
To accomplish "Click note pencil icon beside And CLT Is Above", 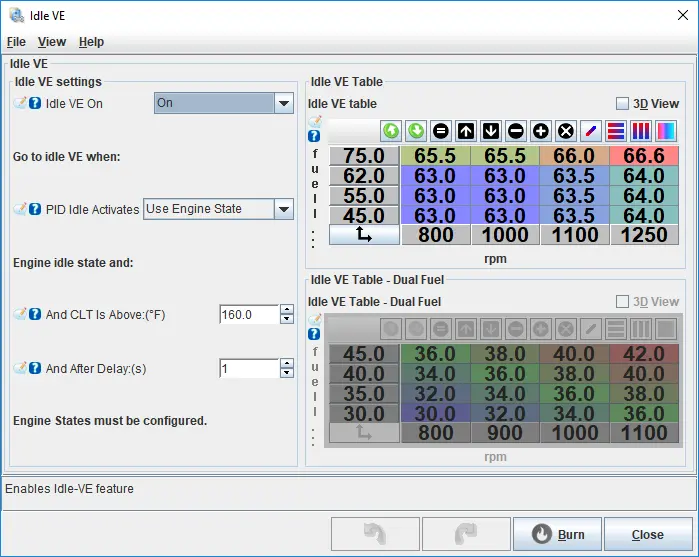I will pos(20,314).
